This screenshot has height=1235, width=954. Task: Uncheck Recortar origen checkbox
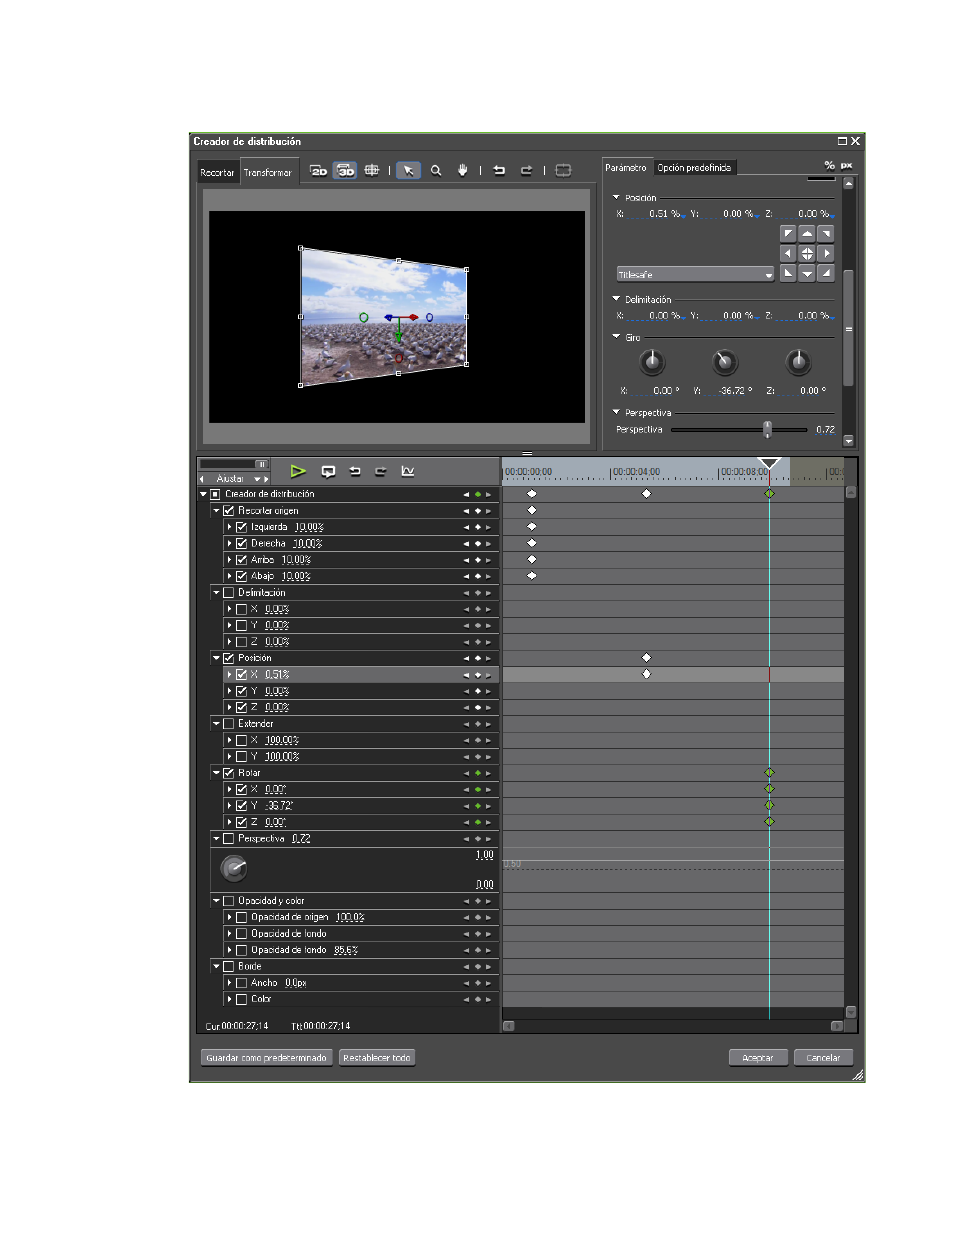coord(229,511)
